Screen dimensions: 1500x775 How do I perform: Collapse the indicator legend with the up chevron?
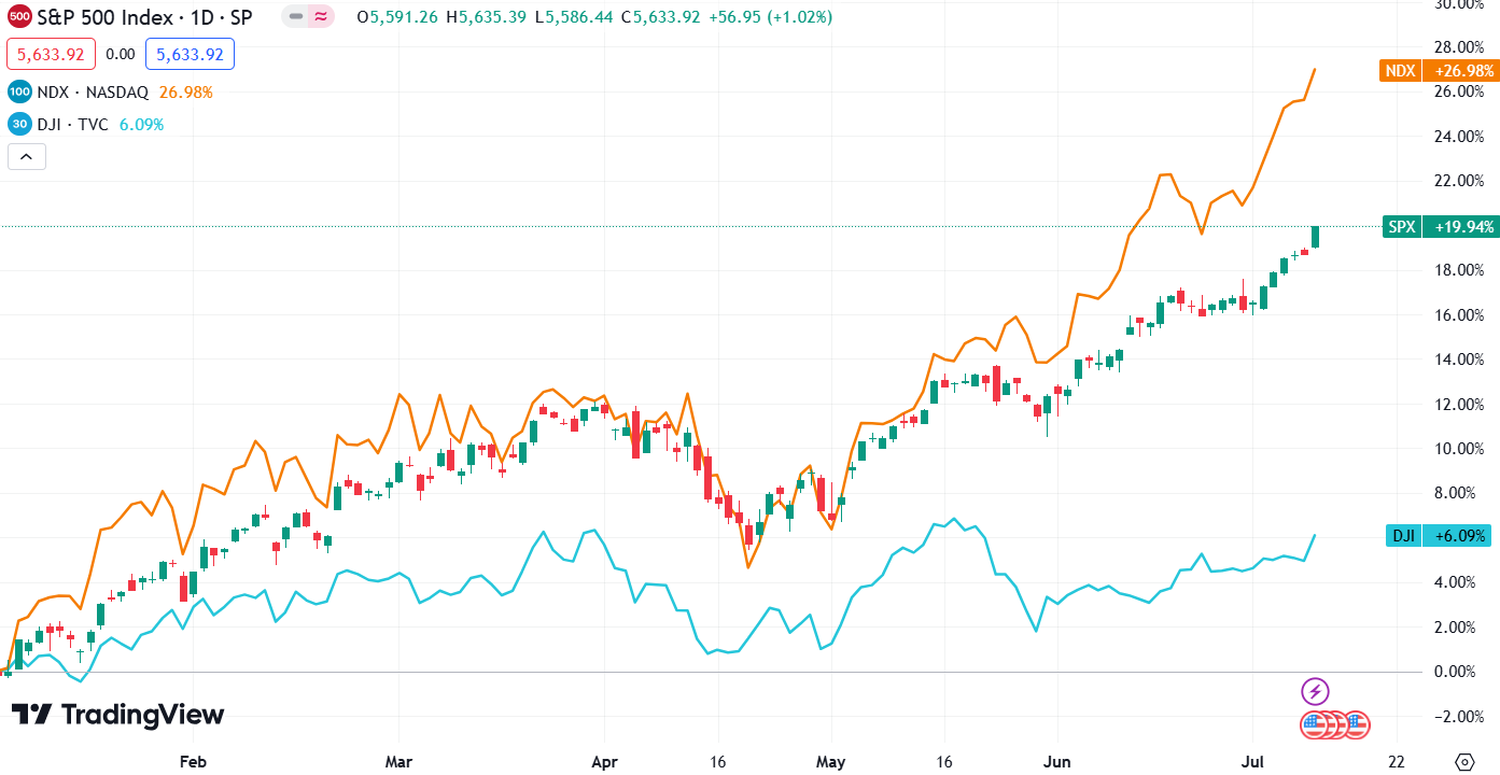pyautogui.click(x=26, y=156)
